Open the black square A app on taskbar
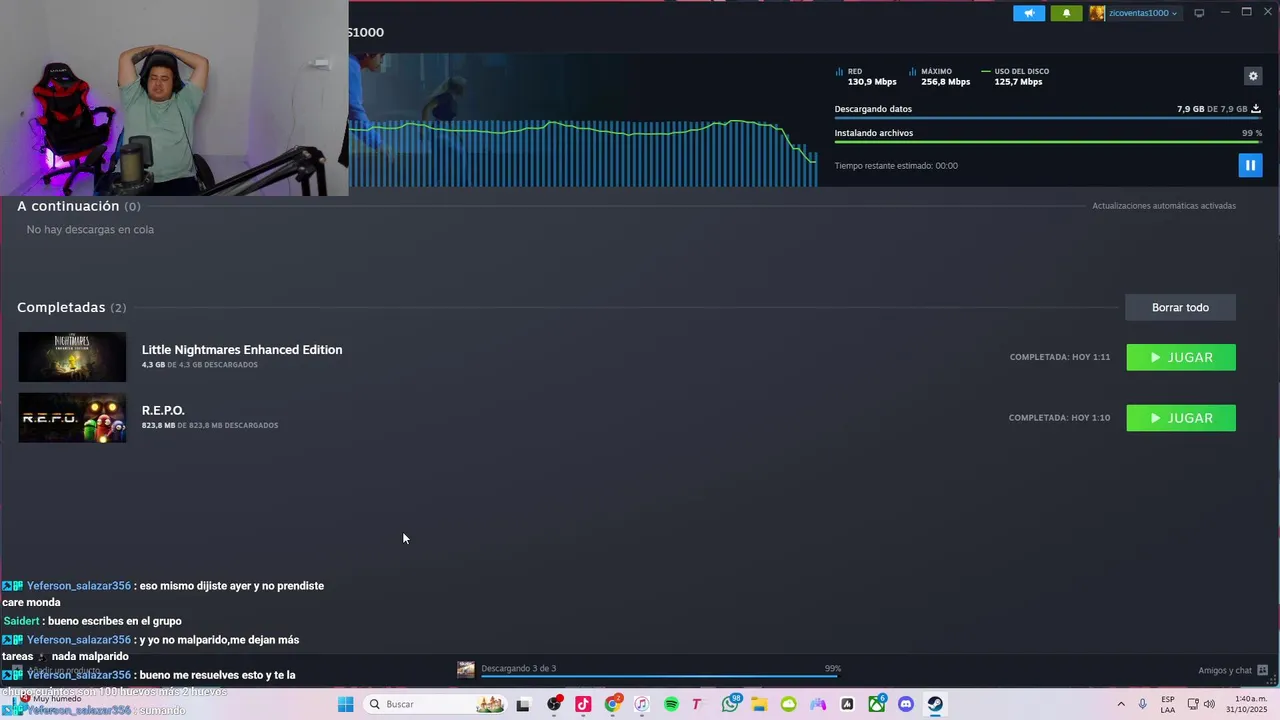Viewport: 1280px width, 720px height. click(x=847, y=704)
